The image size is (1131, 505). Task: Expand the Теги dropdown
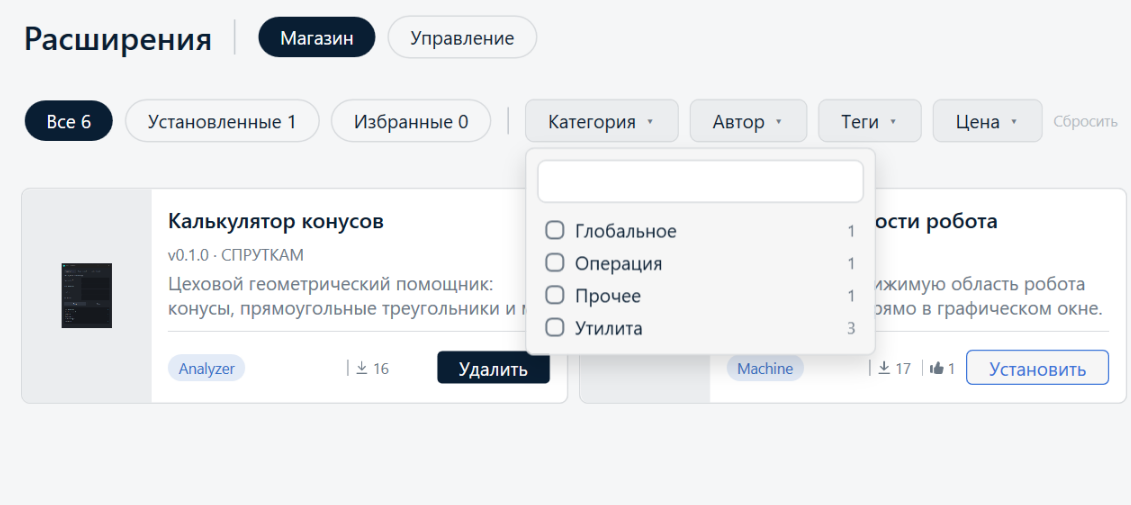tap(869, 121)
